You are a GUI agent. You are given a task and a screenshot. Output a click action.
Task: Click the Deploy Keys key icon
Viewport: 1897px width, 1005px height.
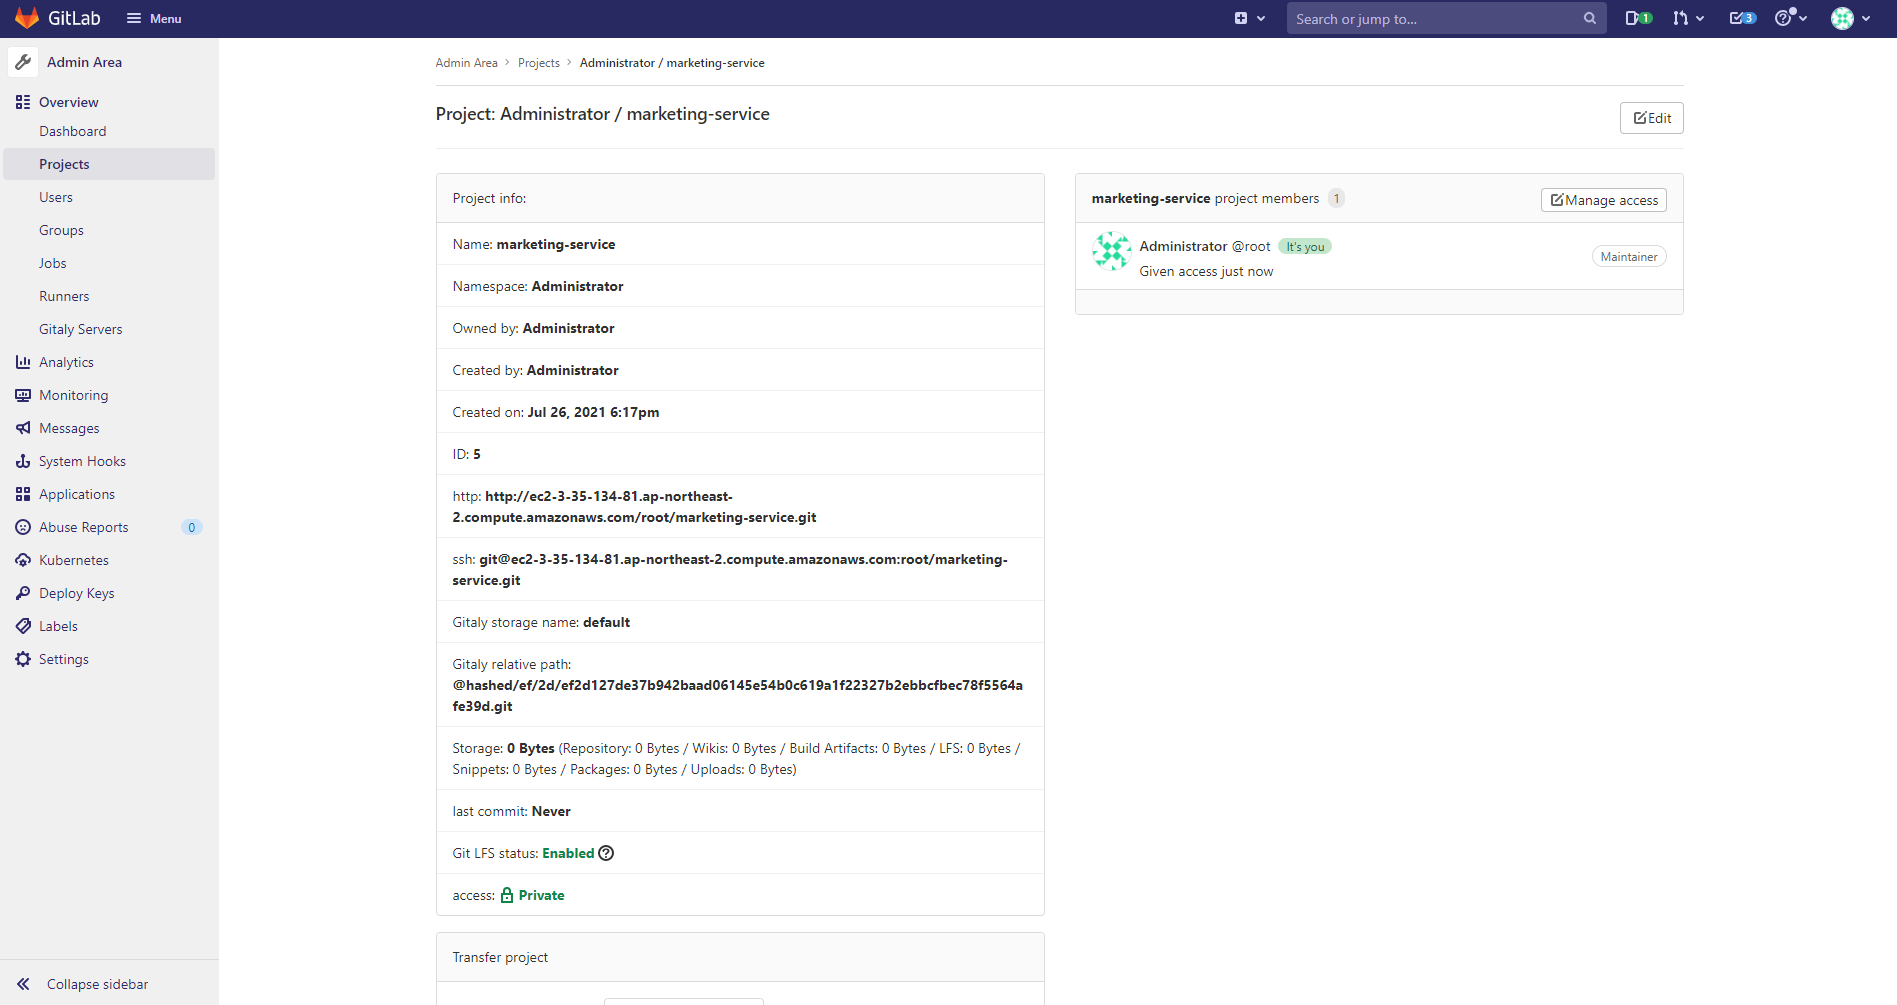[23, 593]
